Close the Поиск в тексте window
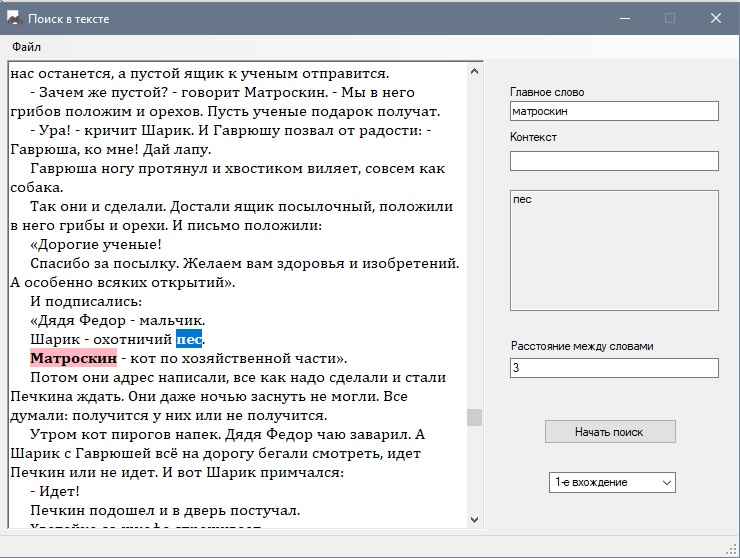 coord(716,18)
